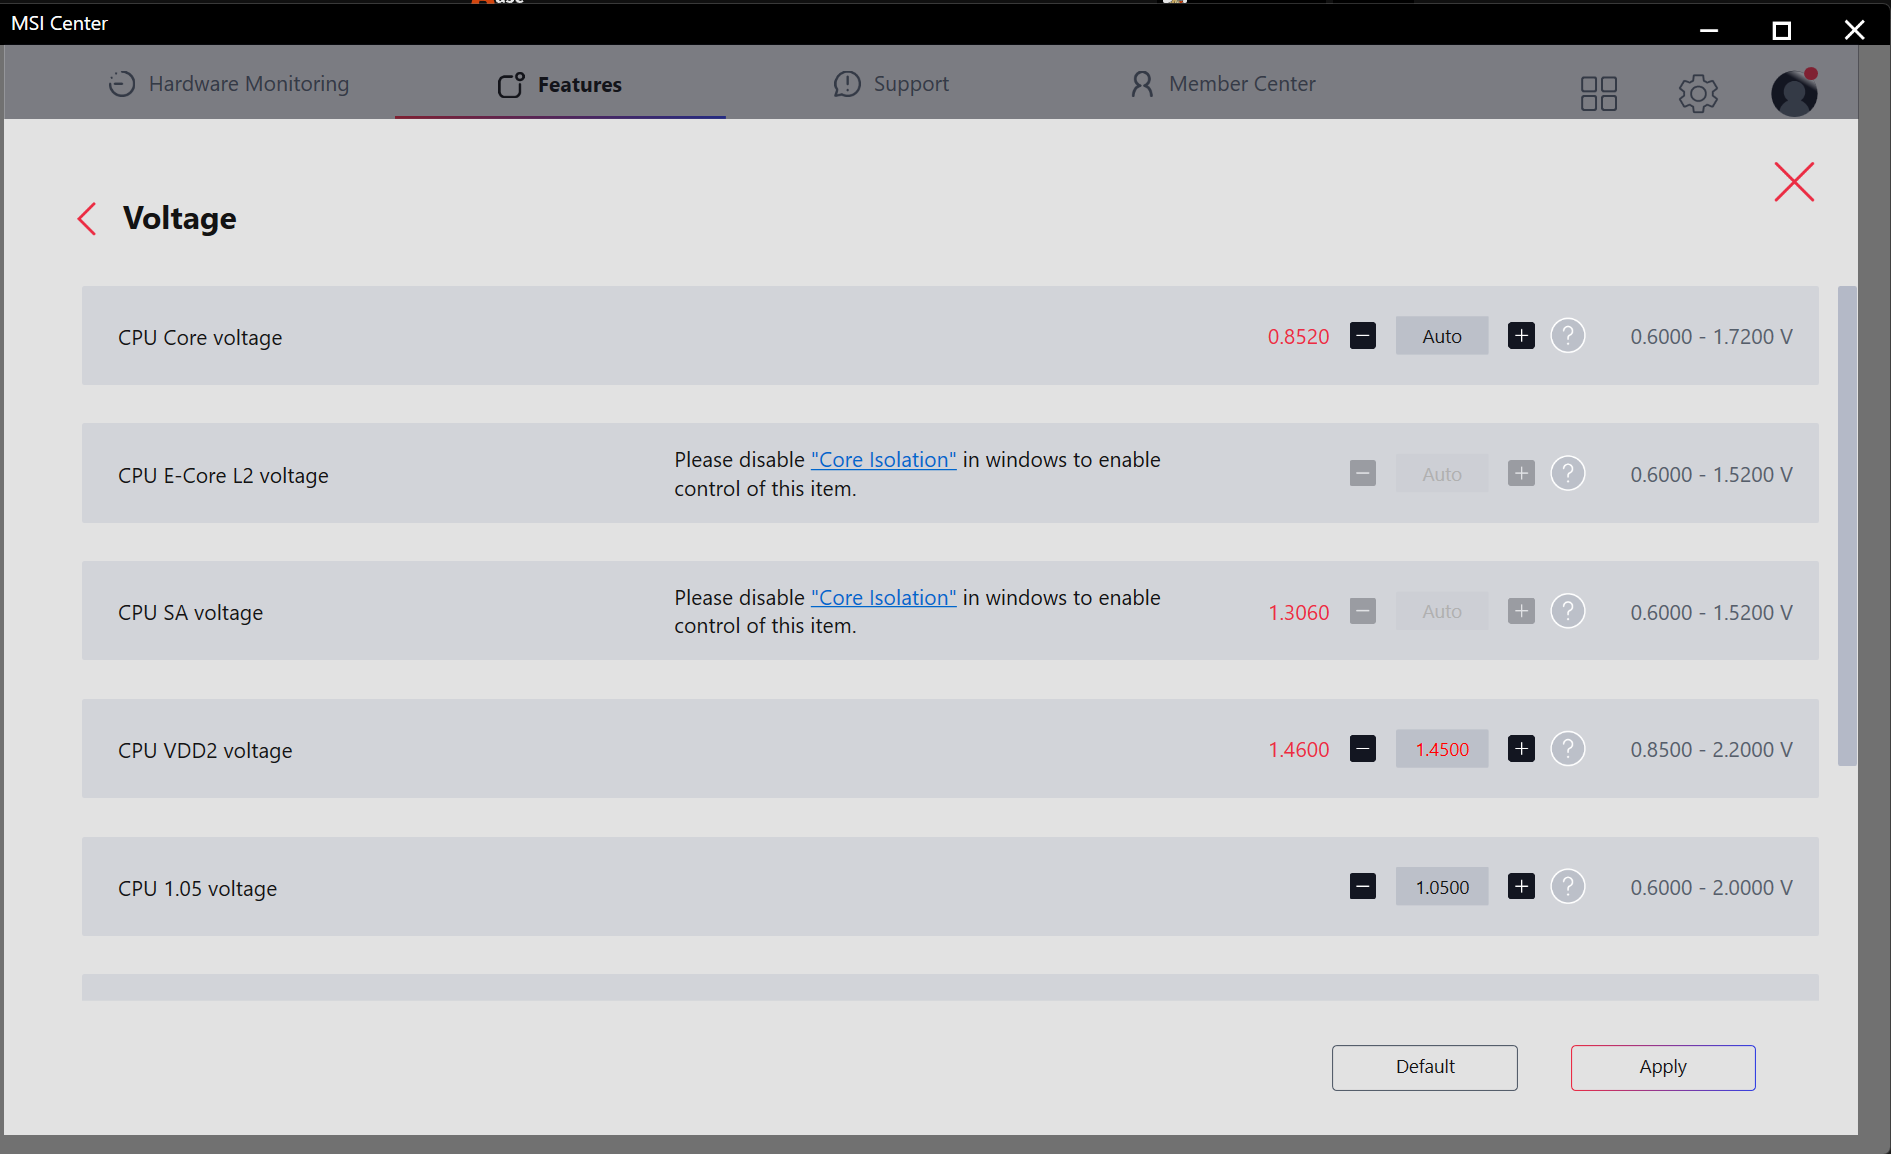This screenshot has height=1154, width=1891.
Task: Open the apps grid icon
Action: coord(1598,94)
